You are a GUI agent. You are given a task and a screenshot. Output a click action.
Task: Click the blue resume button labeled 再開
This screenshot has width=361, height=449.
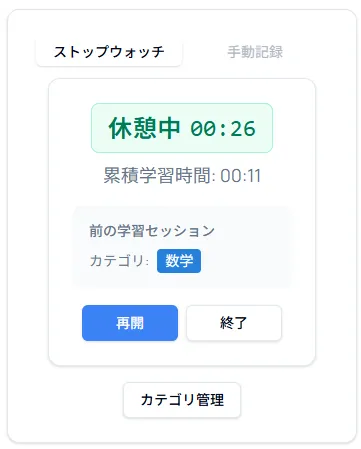[x=130, y=323]
